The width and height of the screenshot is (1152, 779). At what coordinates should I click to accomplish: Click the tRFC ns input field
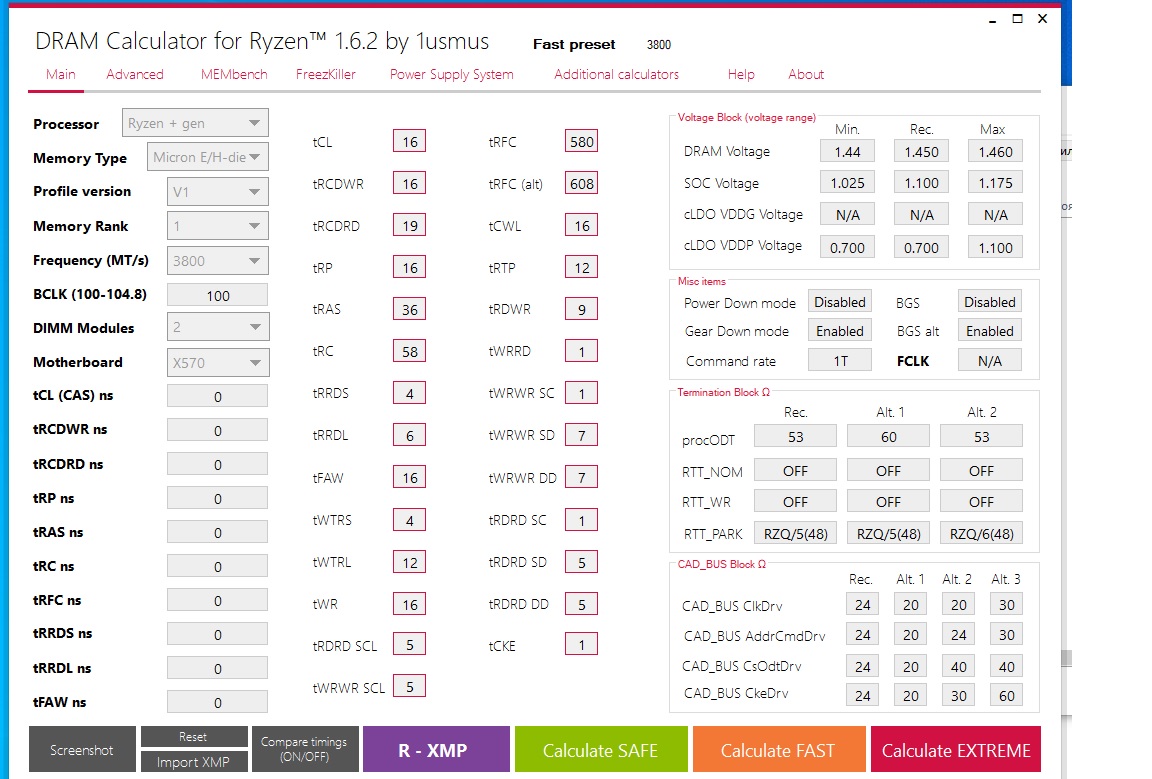217,600
